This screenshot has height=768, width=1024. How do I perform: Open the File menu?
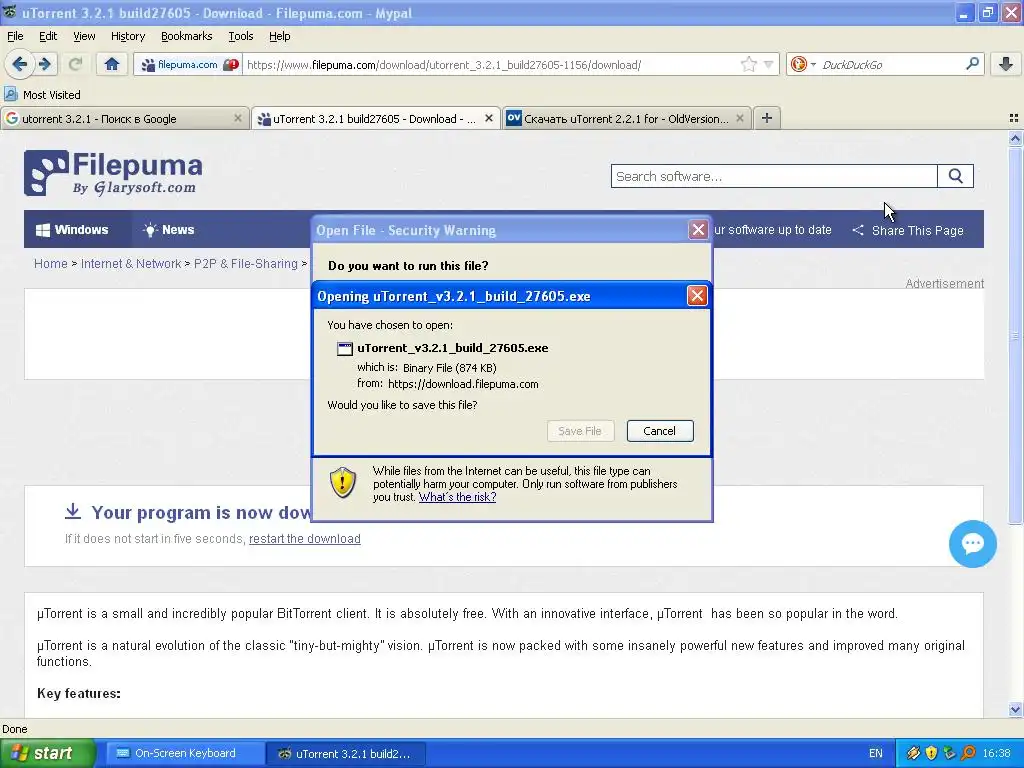point(15,36)
